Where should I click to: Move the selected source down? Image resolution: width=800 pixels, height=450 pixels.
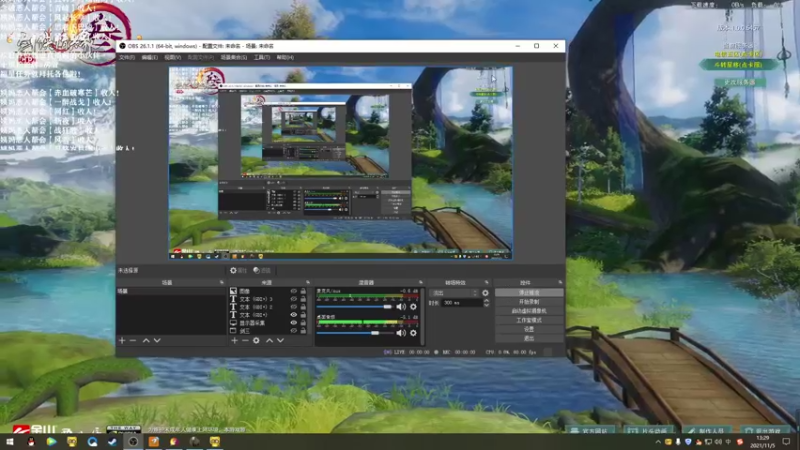[x=280, y=340]
